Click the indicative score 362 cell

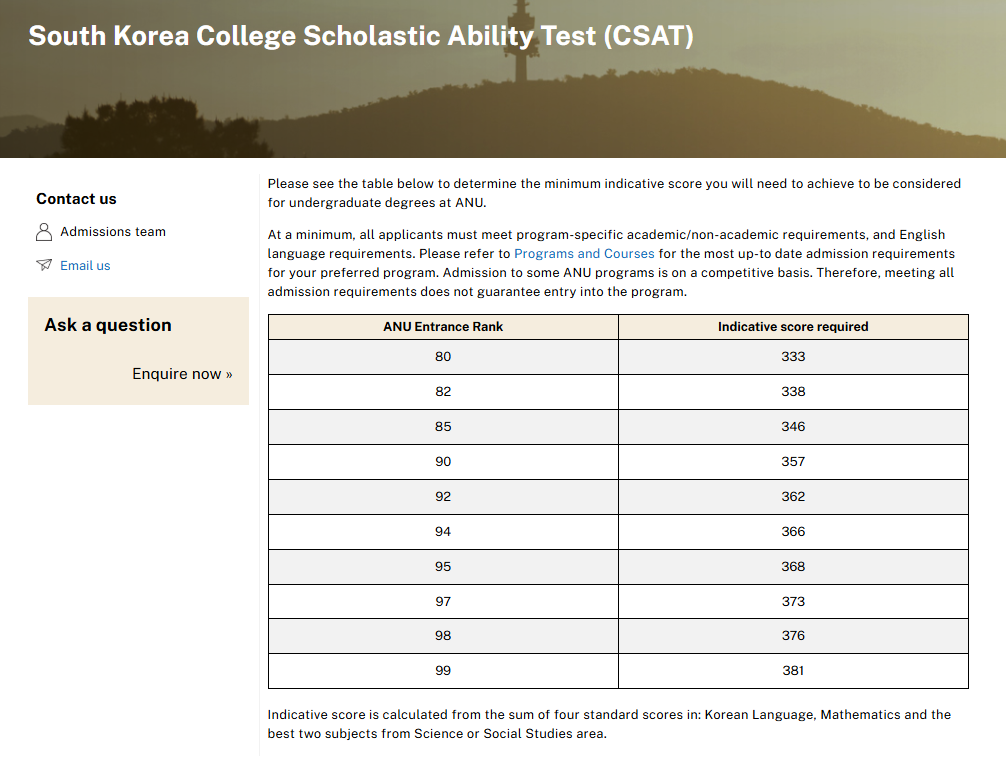coord(793,497)
